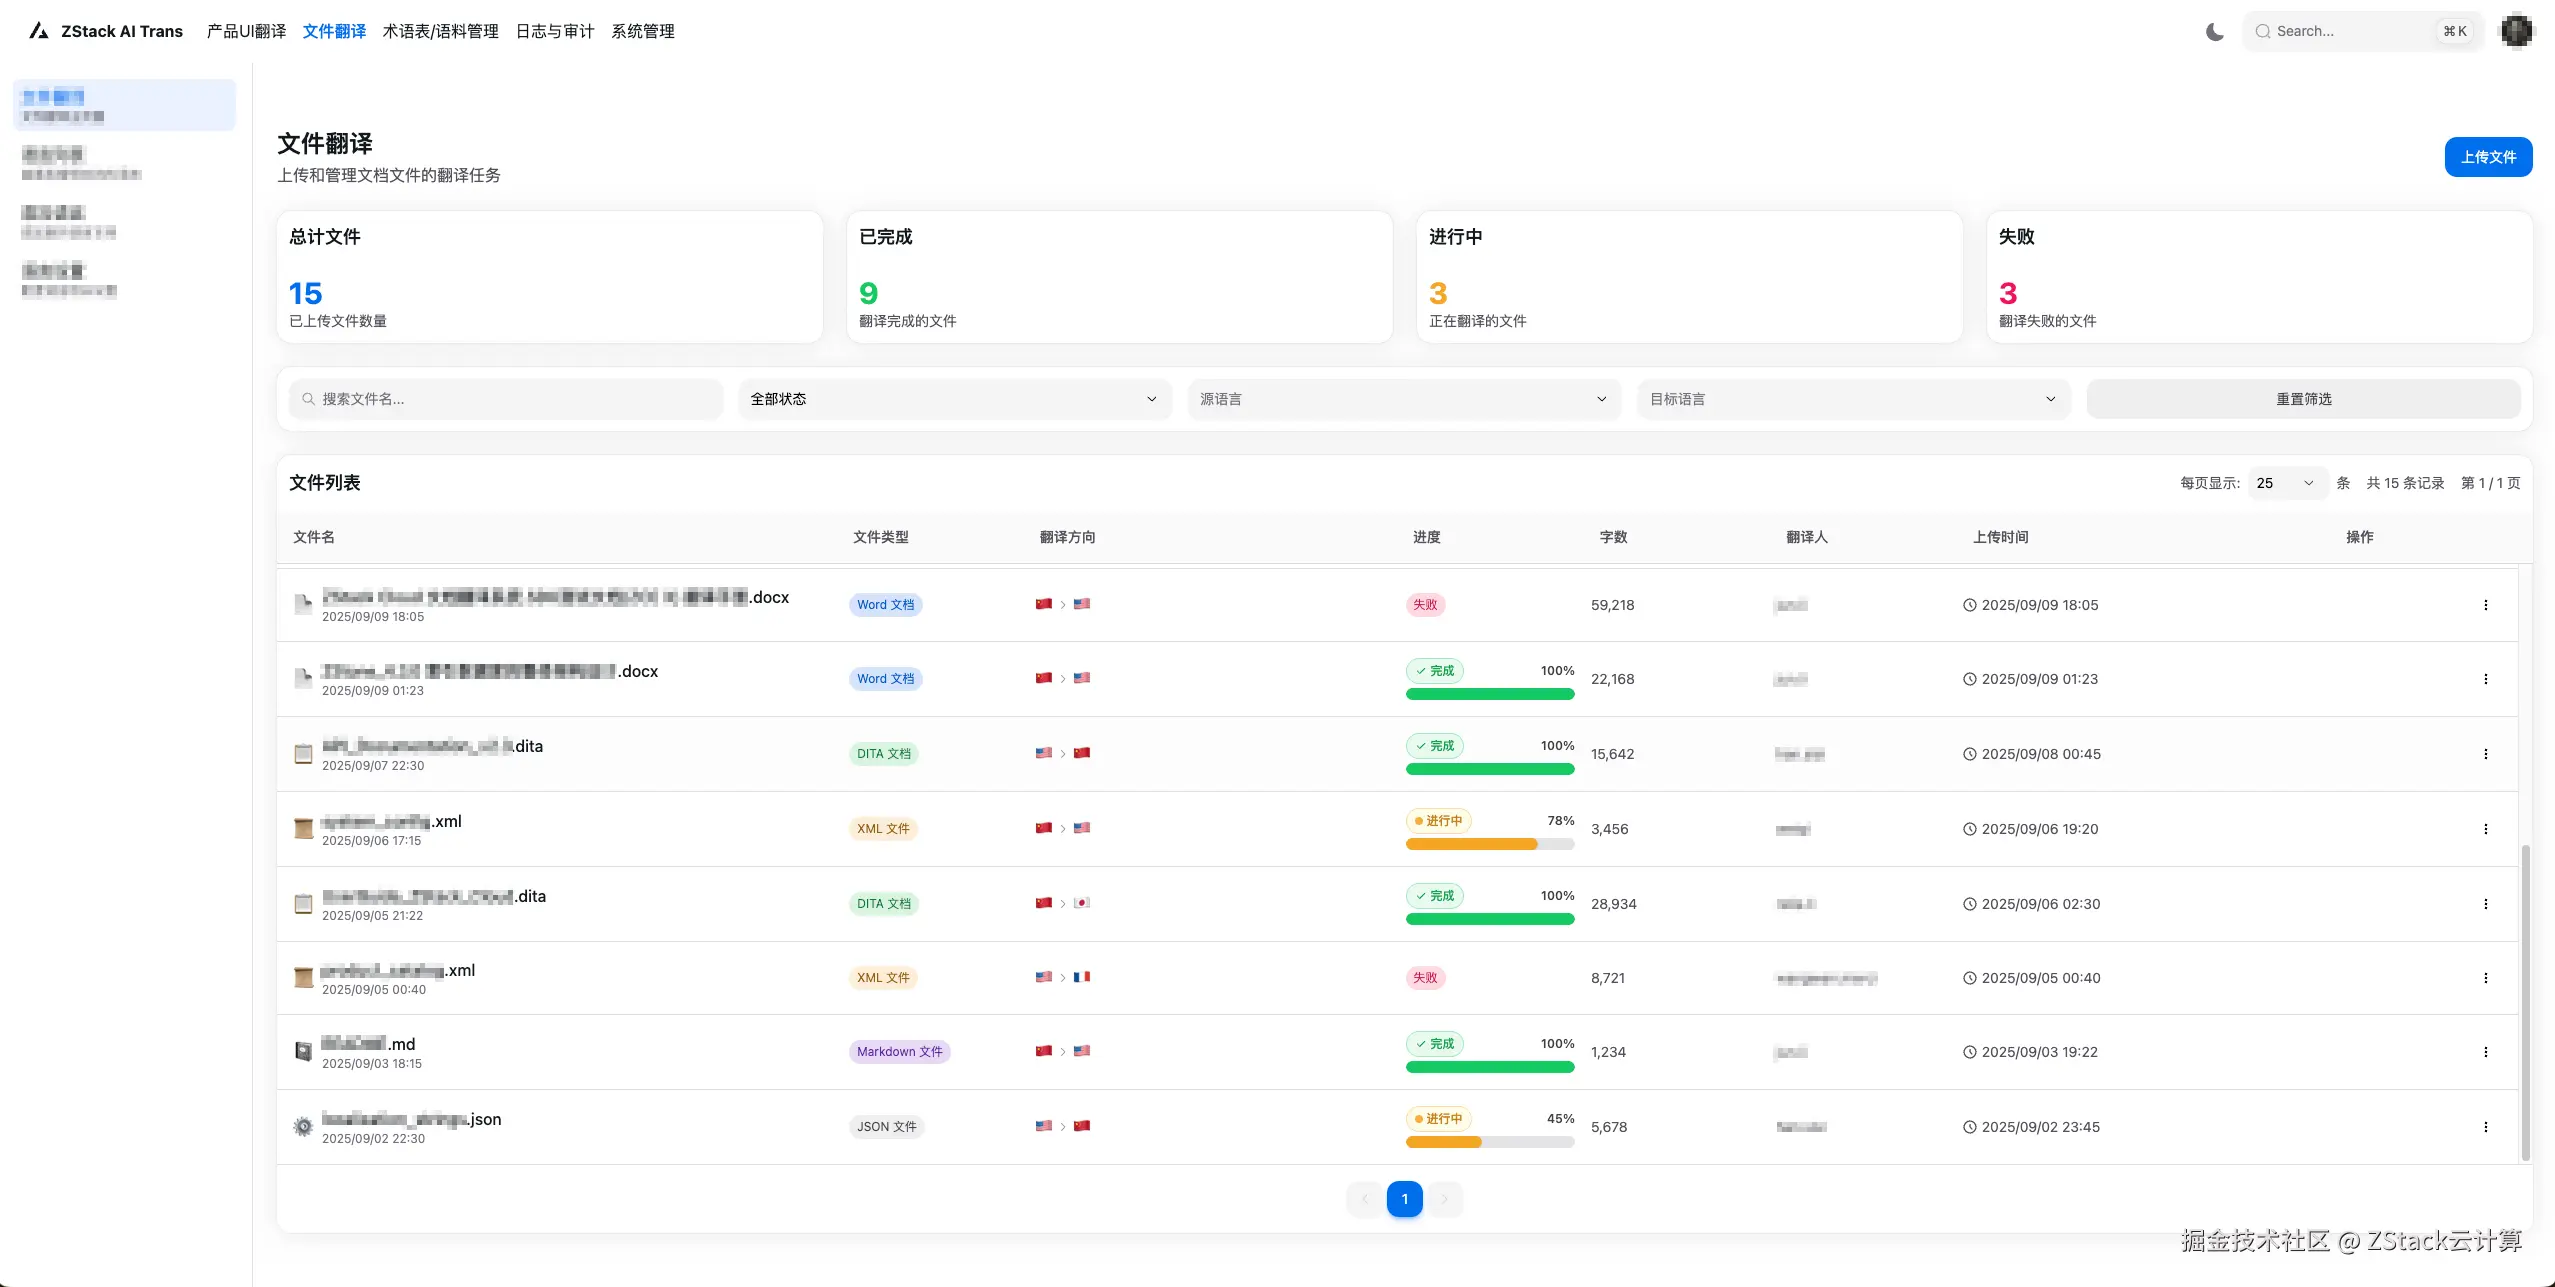This screenshot has height=1287, width=2555.
Task: Open actions menu for the 78% xml row
Action: click(2485, 829)
